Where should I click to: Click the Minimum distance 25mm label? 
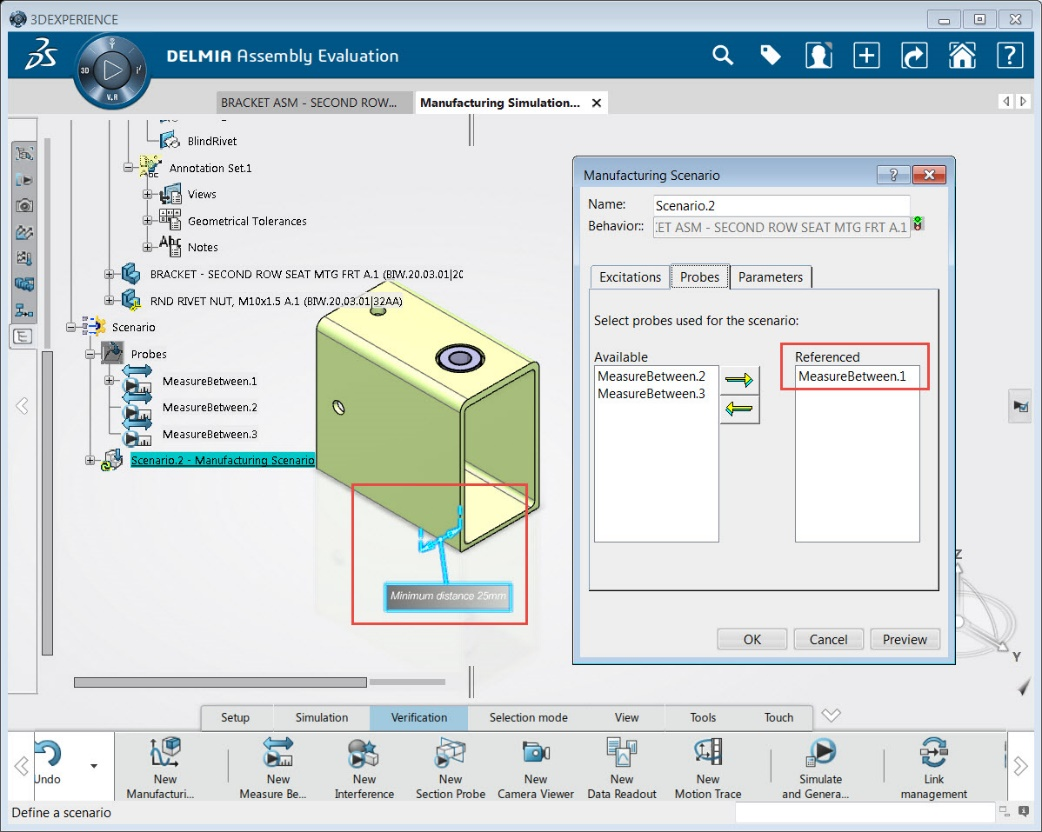pos(448,596)
